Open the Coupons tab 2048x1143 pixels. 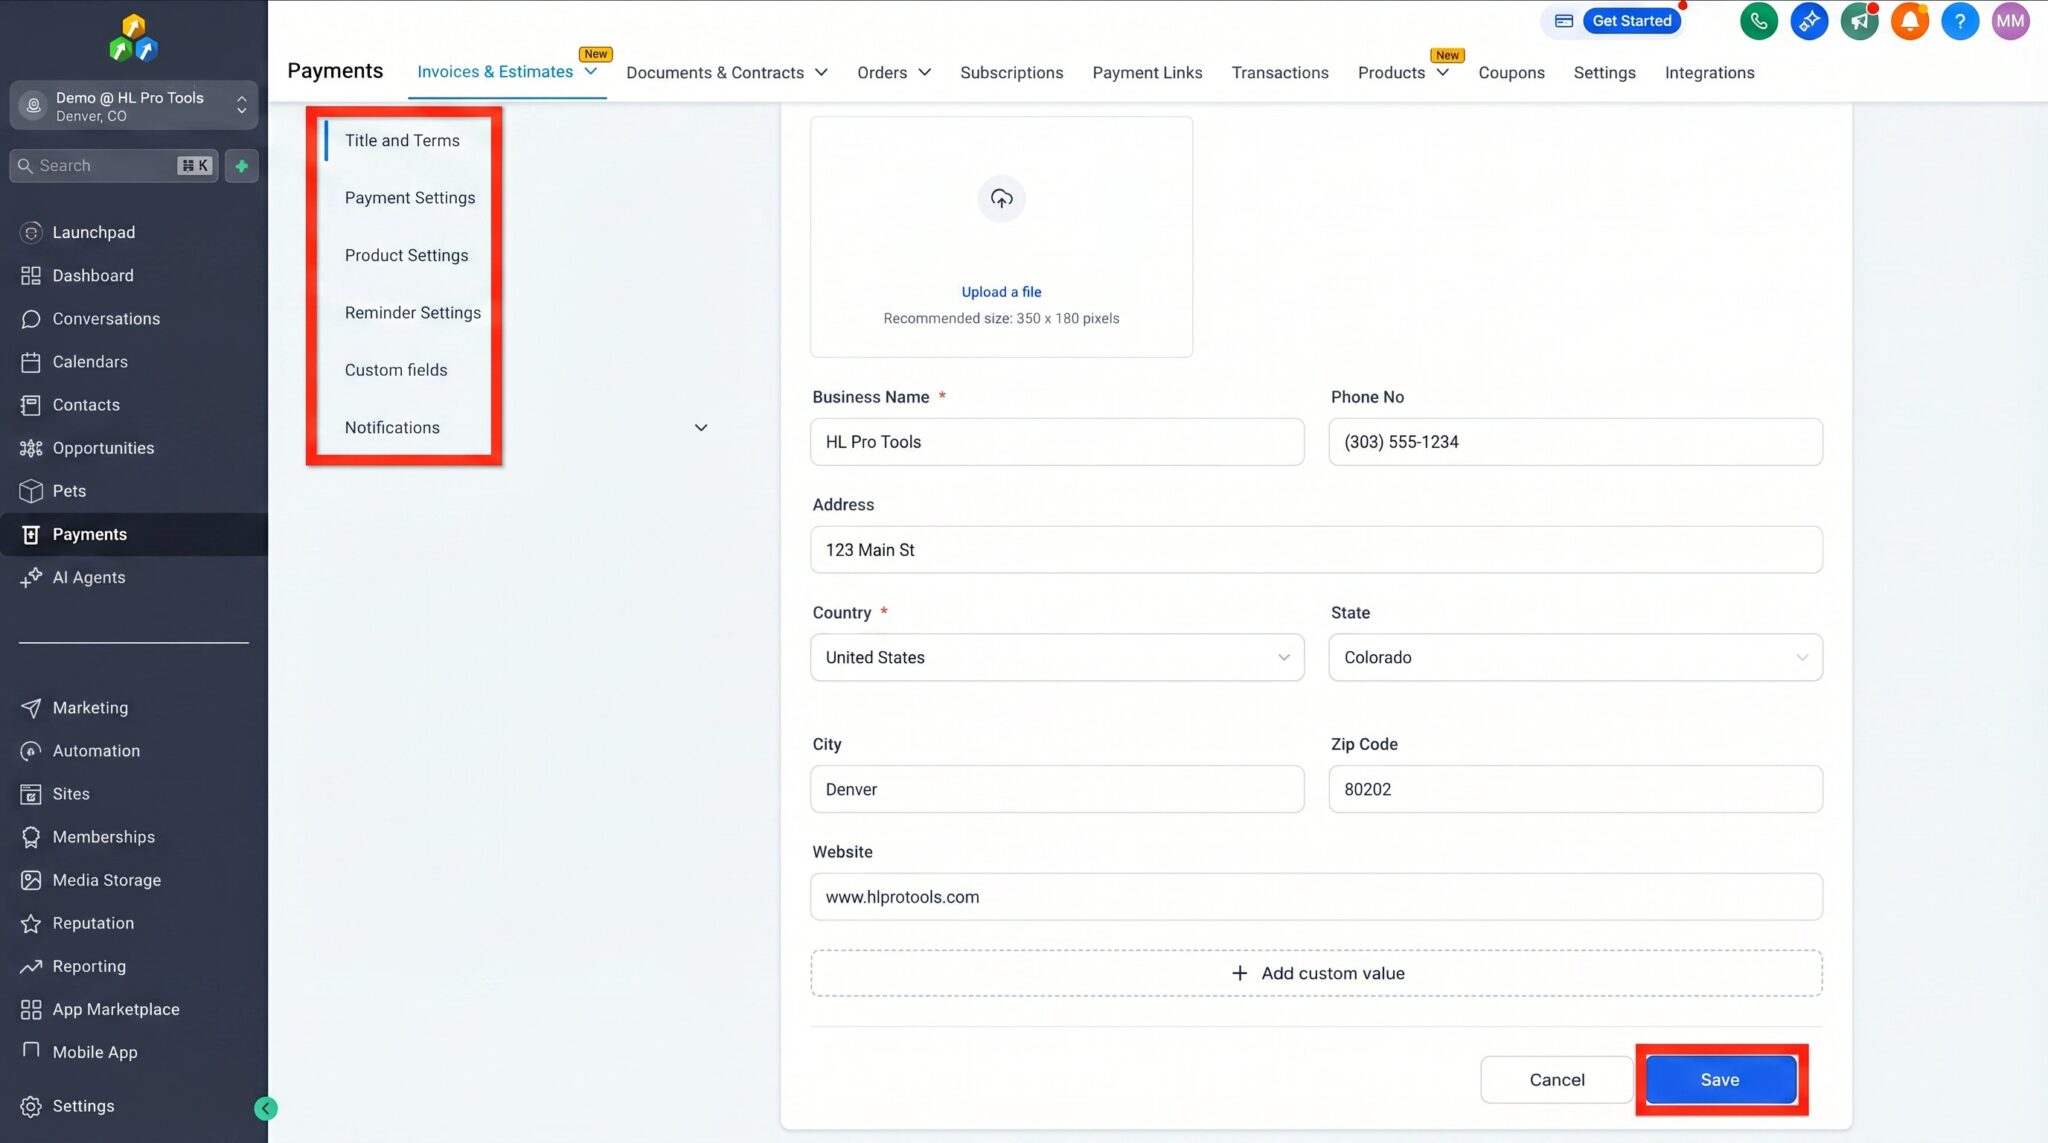(1511, 73)
